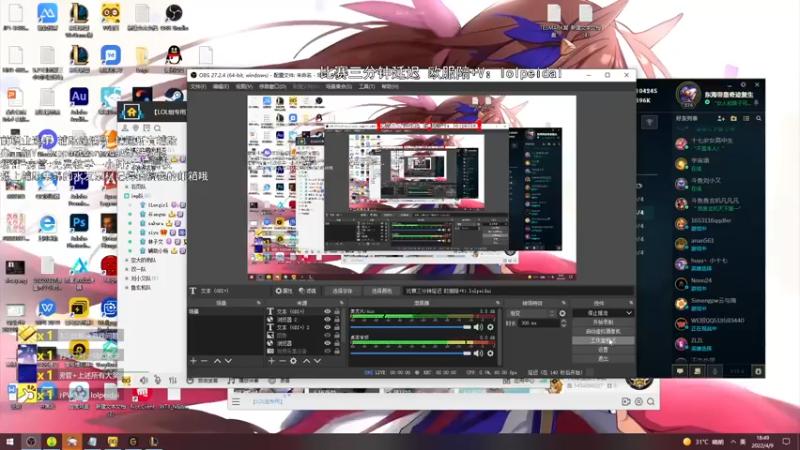
Task: Open the 停止推流 button dropdown arrow
Action: (x=629, y=313)
